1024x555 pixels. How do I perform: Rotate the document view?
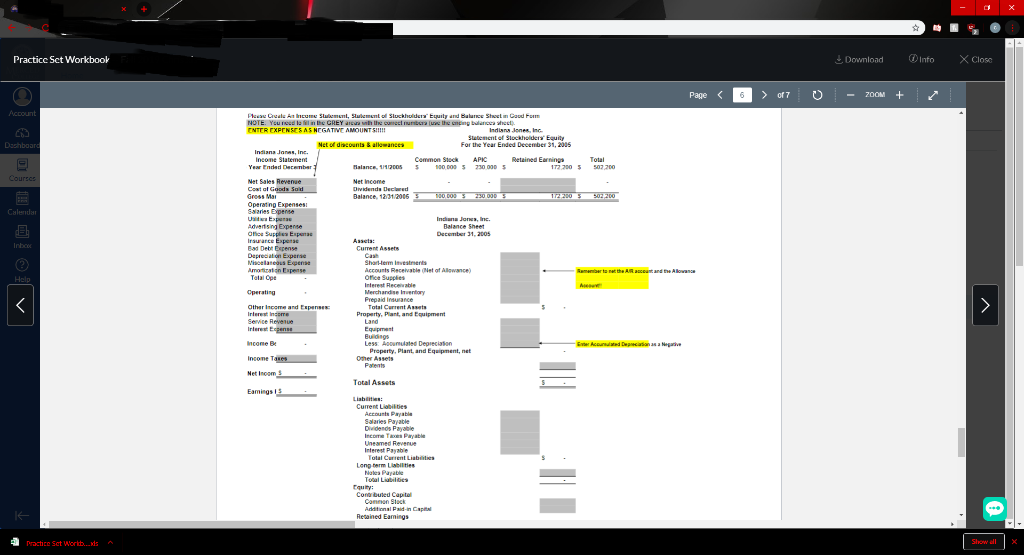point(817,95)
